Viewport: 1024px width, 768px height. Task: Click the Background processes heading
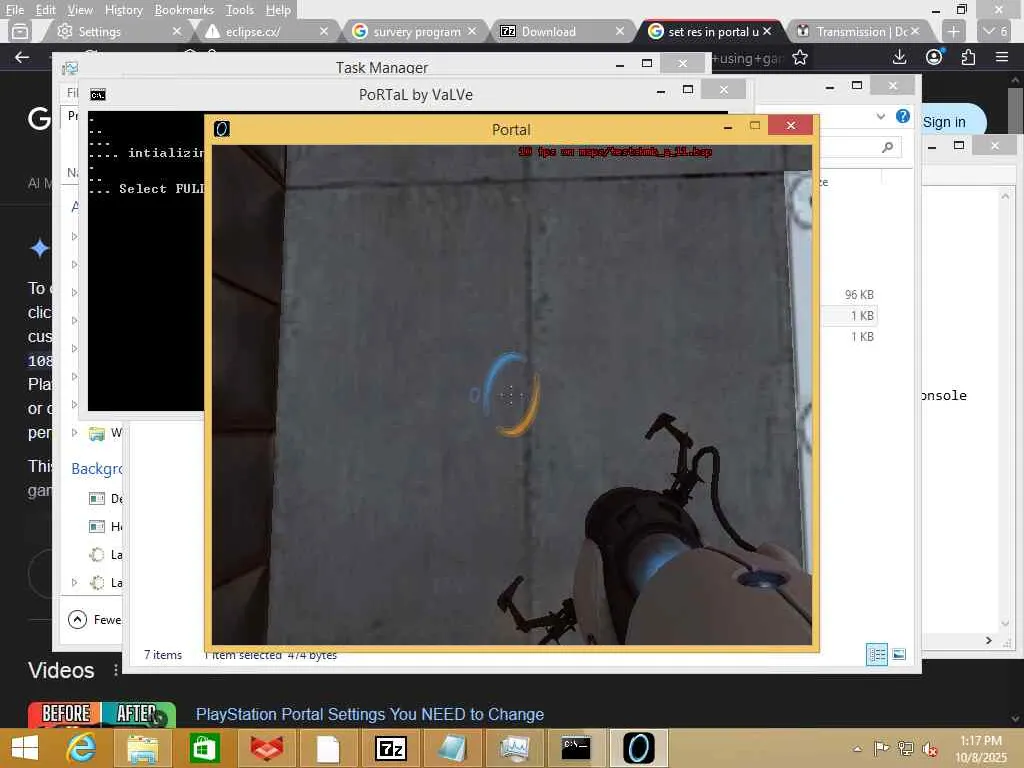[97, 469]
